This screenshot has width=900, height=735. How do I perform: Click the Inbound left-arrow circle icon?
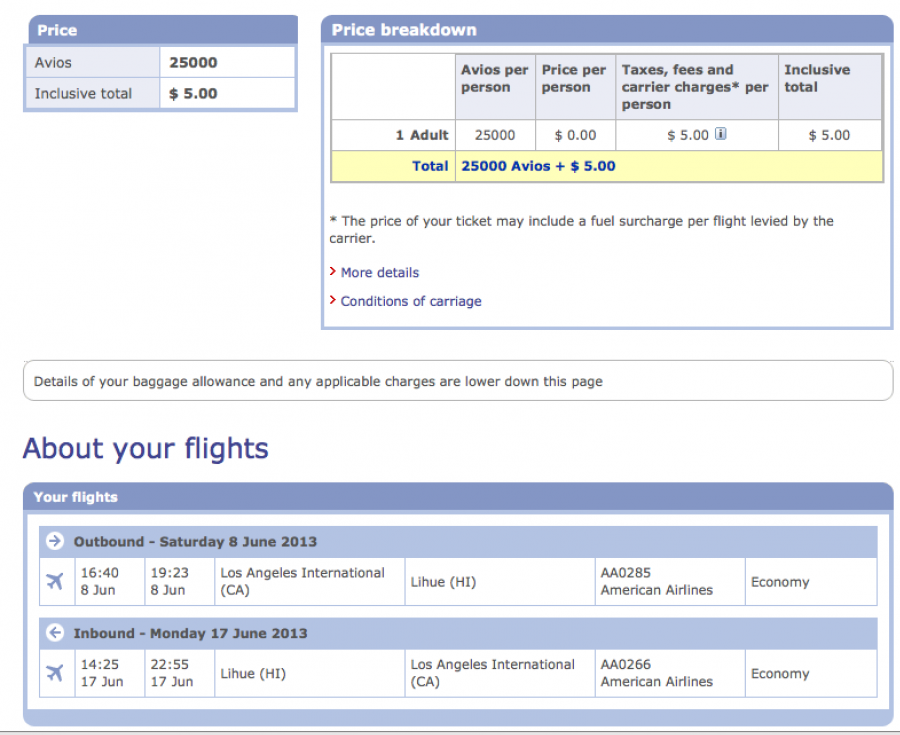coord(55,632)
